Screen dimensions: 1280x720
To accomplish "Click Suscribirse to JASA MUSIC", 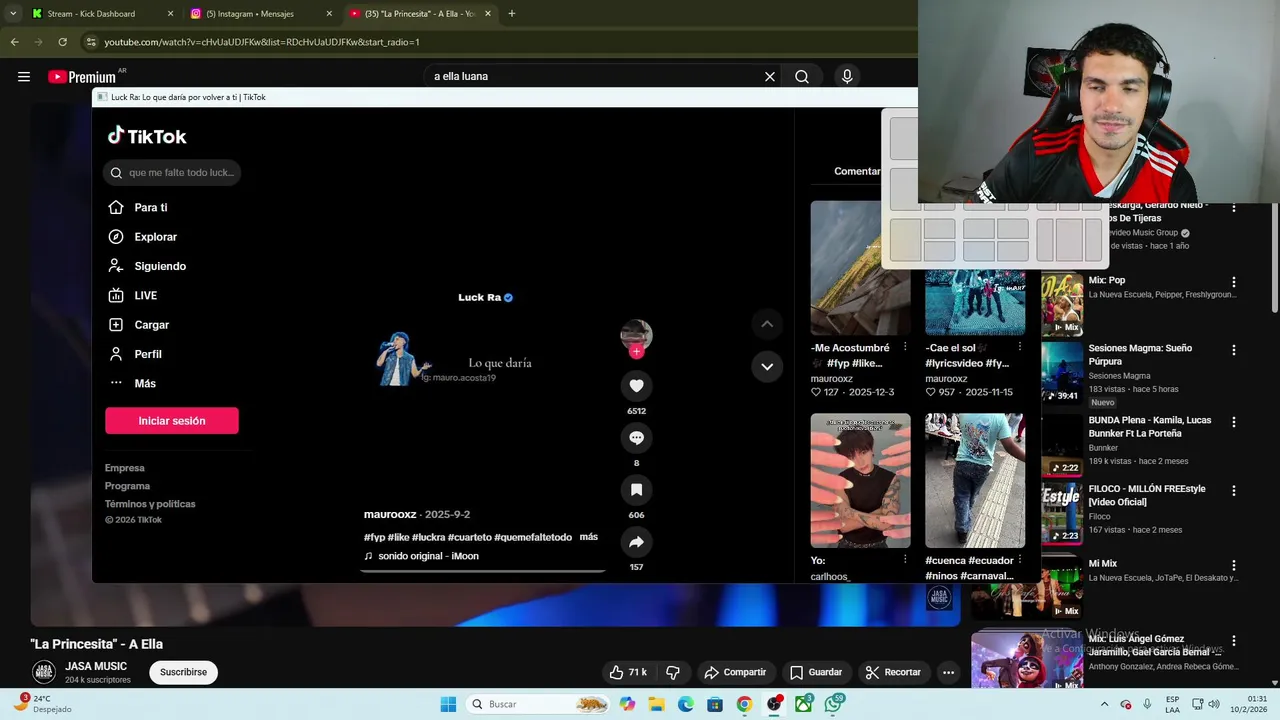I will tap(183, 672).
